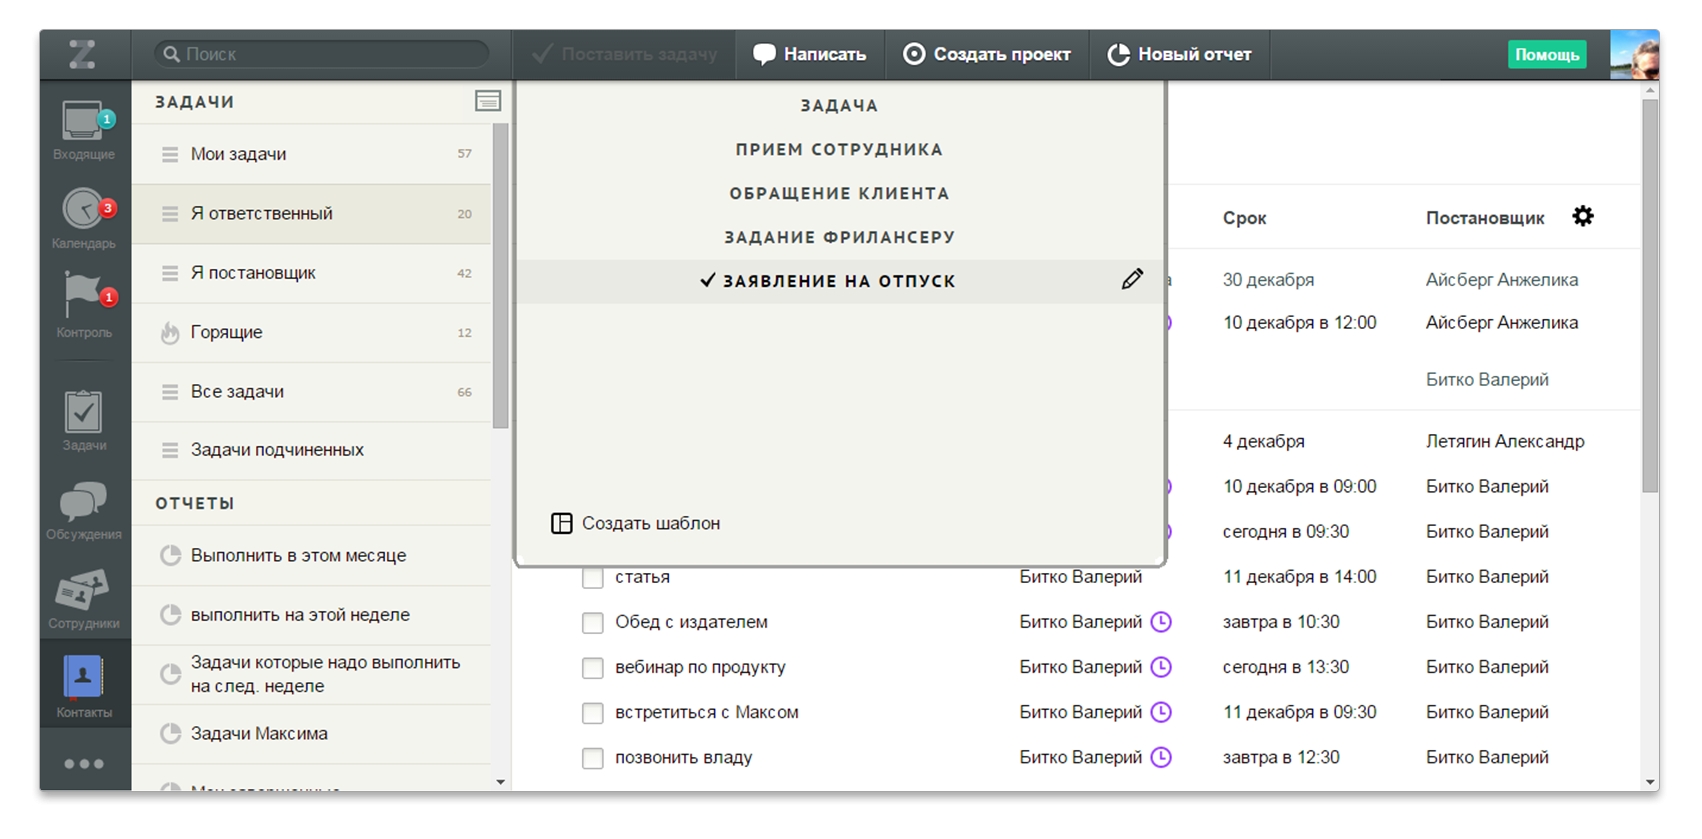Open the Задачи подчиненных list
The width and height of the screenshot is (1702, 839).
click(x=311, y=450)
